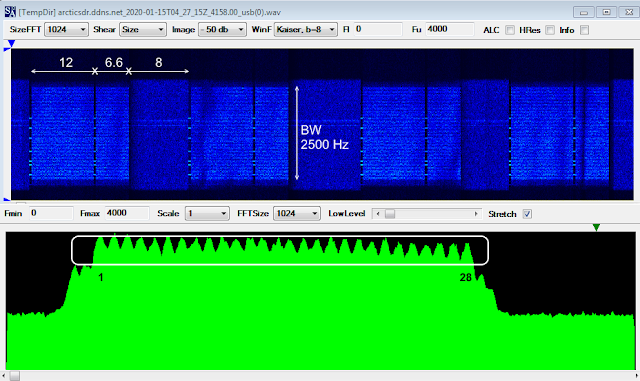640x381 pixels.
Task: Expand the Scale dropdown
Action: point(207,214)
